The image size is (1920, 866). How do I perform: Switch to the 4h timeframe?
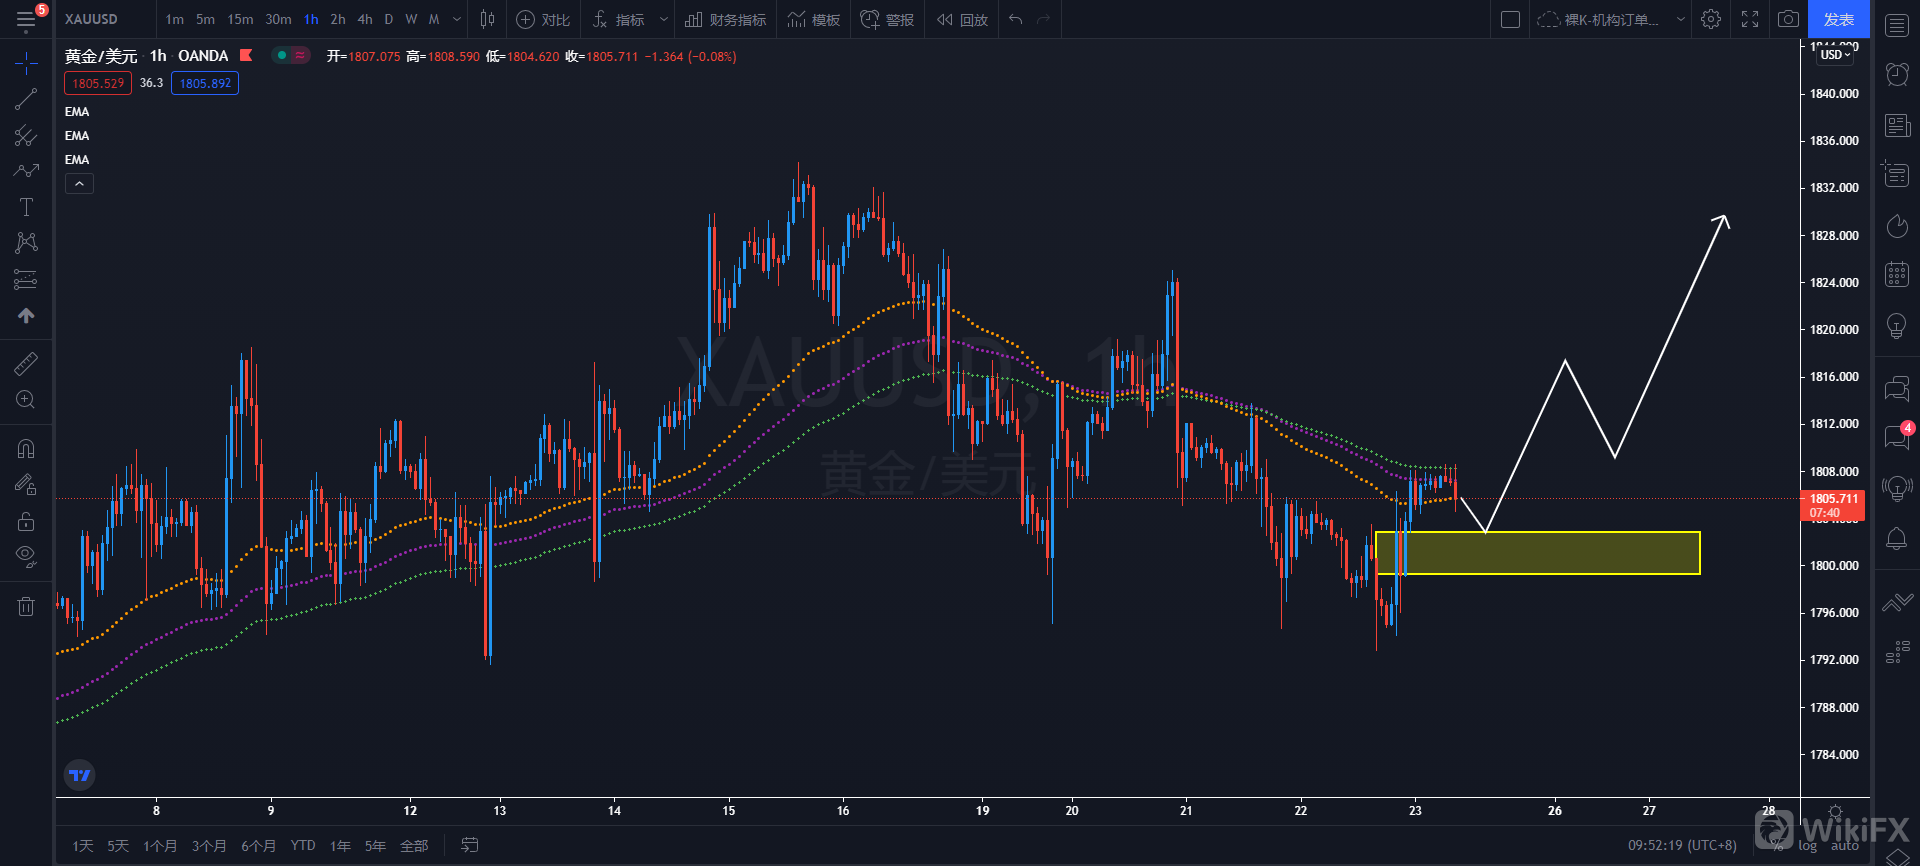pos(365,19)
